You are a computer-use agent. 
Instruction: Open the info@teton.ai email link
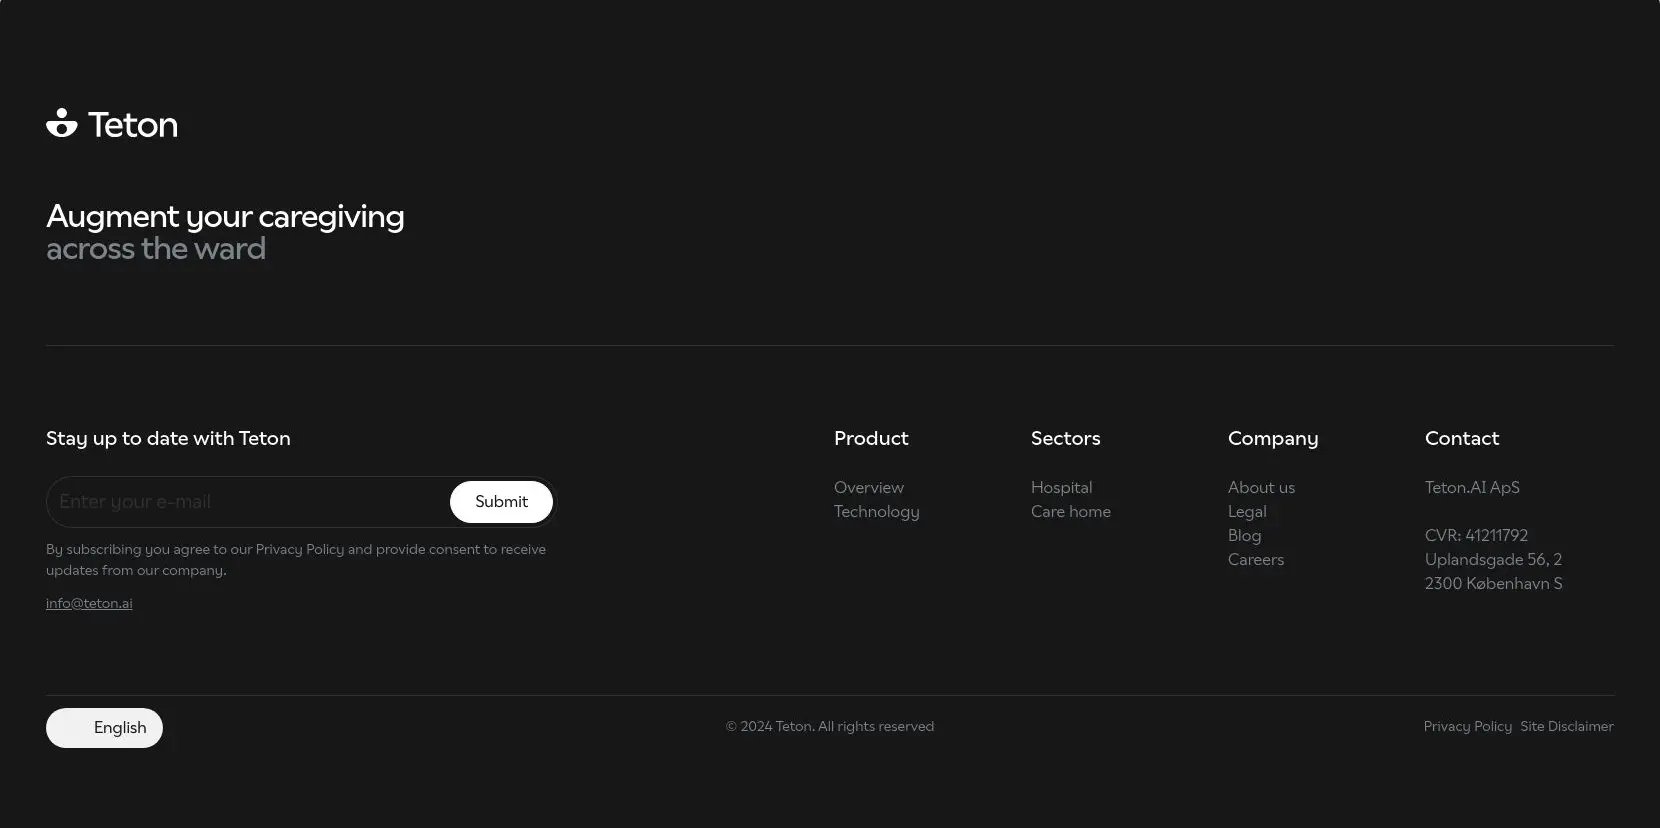tap(89, 603)
